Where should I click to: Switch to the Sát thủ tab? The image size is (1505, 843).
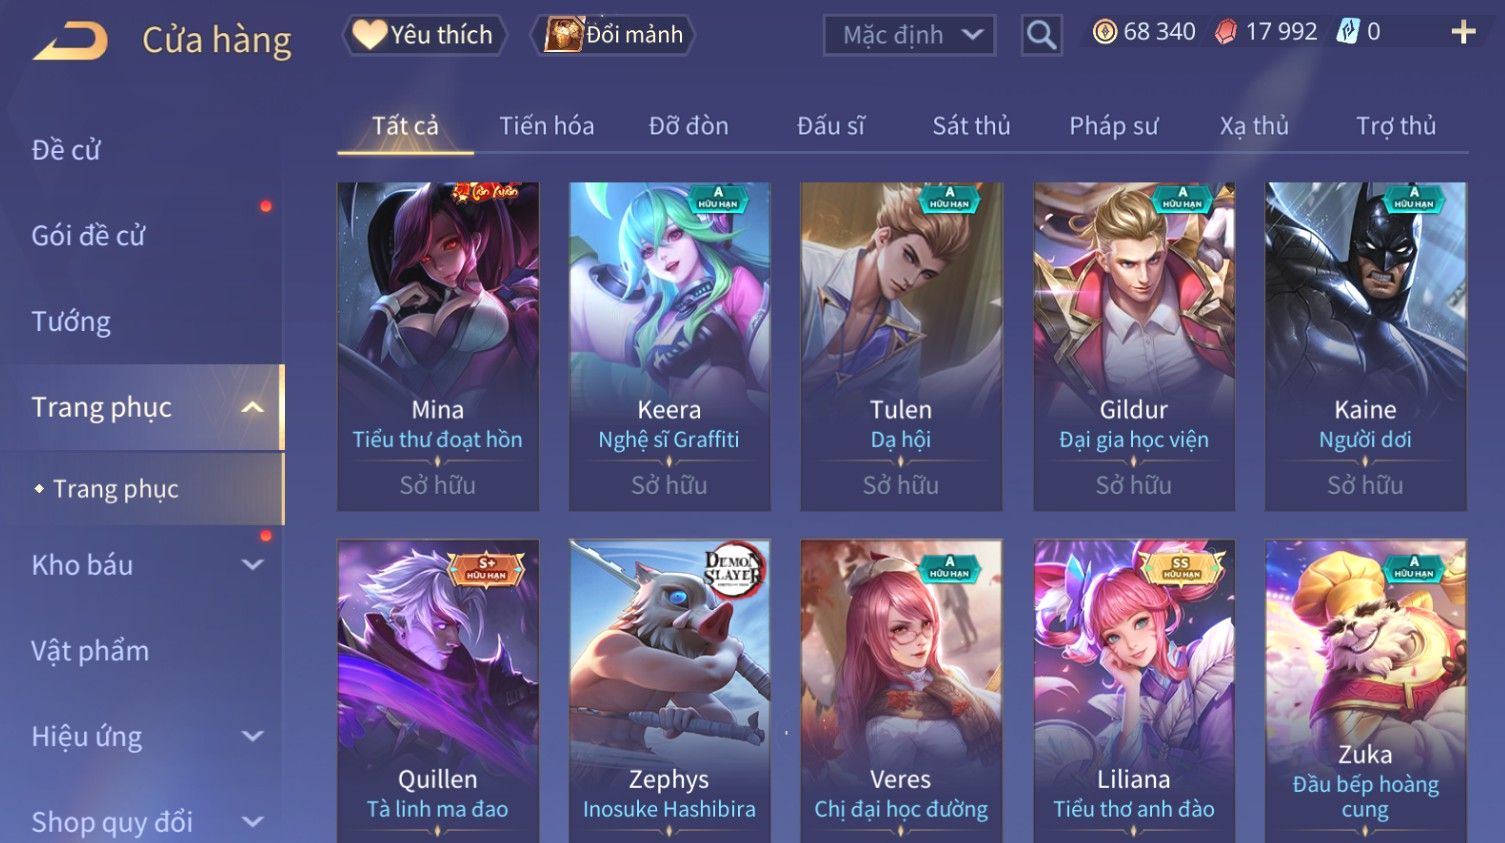(x=971, y=126)
